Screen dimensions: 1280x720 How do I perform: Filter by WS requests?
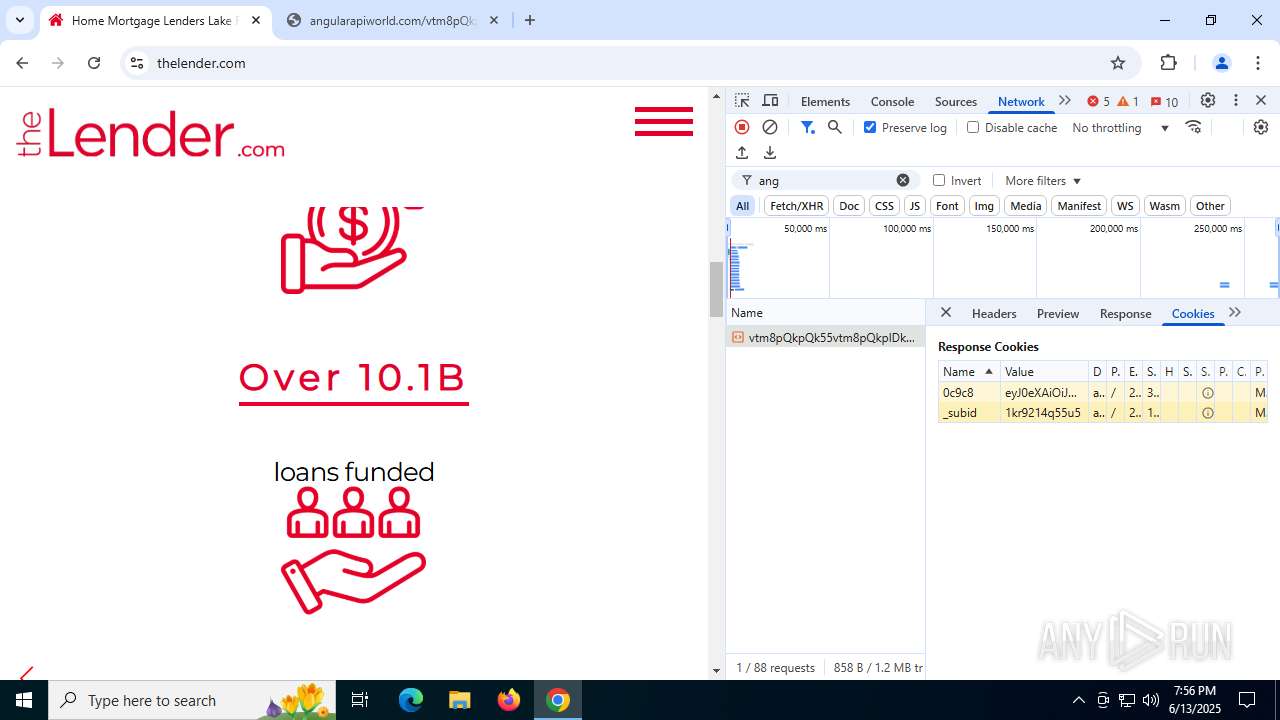1125,206
